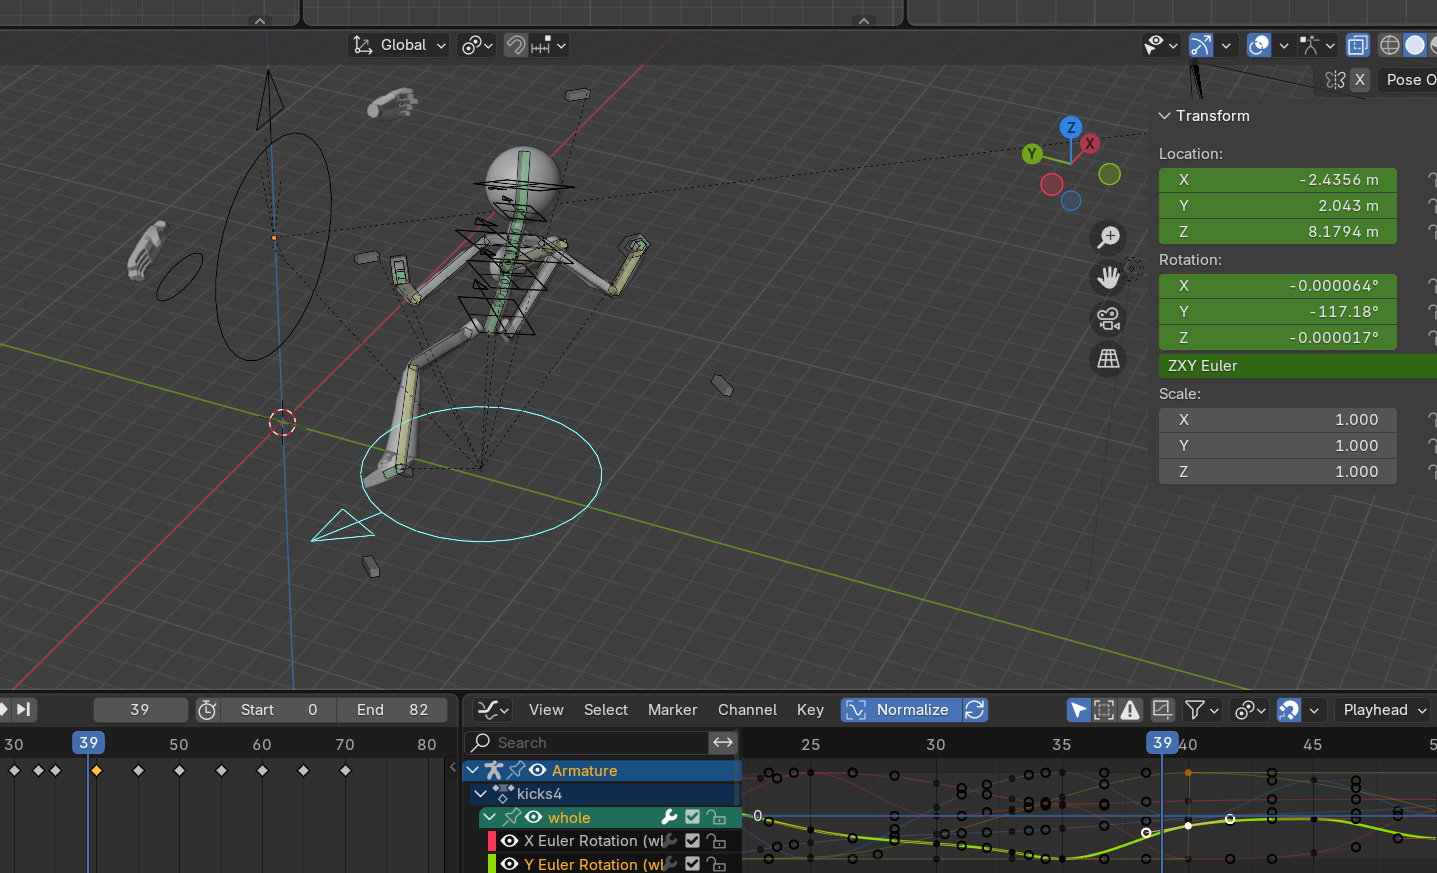This screenshot has height=873, width=1437.
Task: Click the green Y axis on the navigation gizmo
Action: pos(1032,153)
